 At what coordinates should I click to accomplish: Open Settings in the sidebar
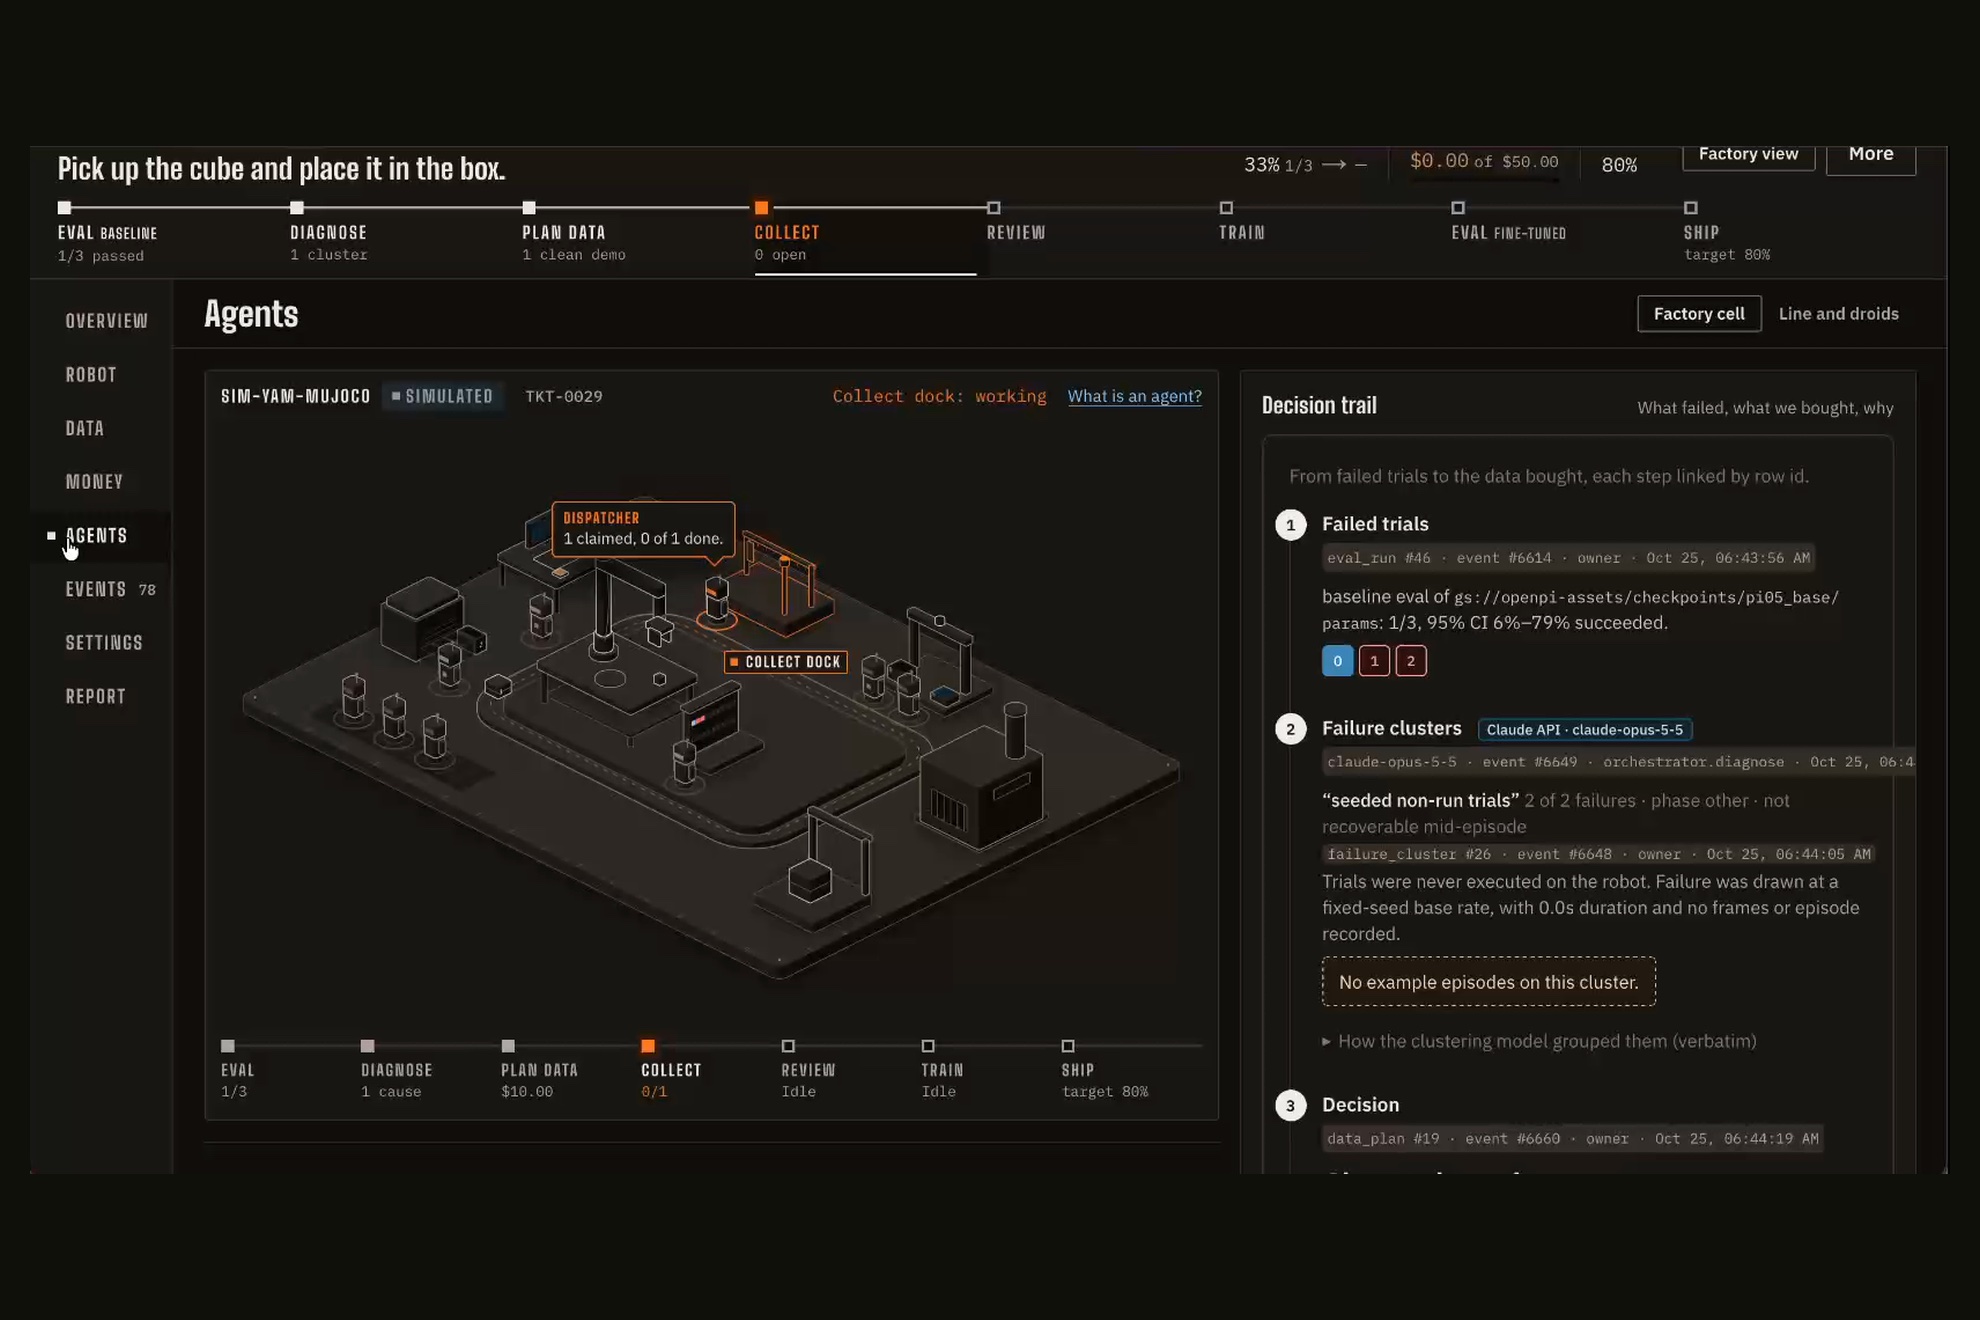[104, 642]
